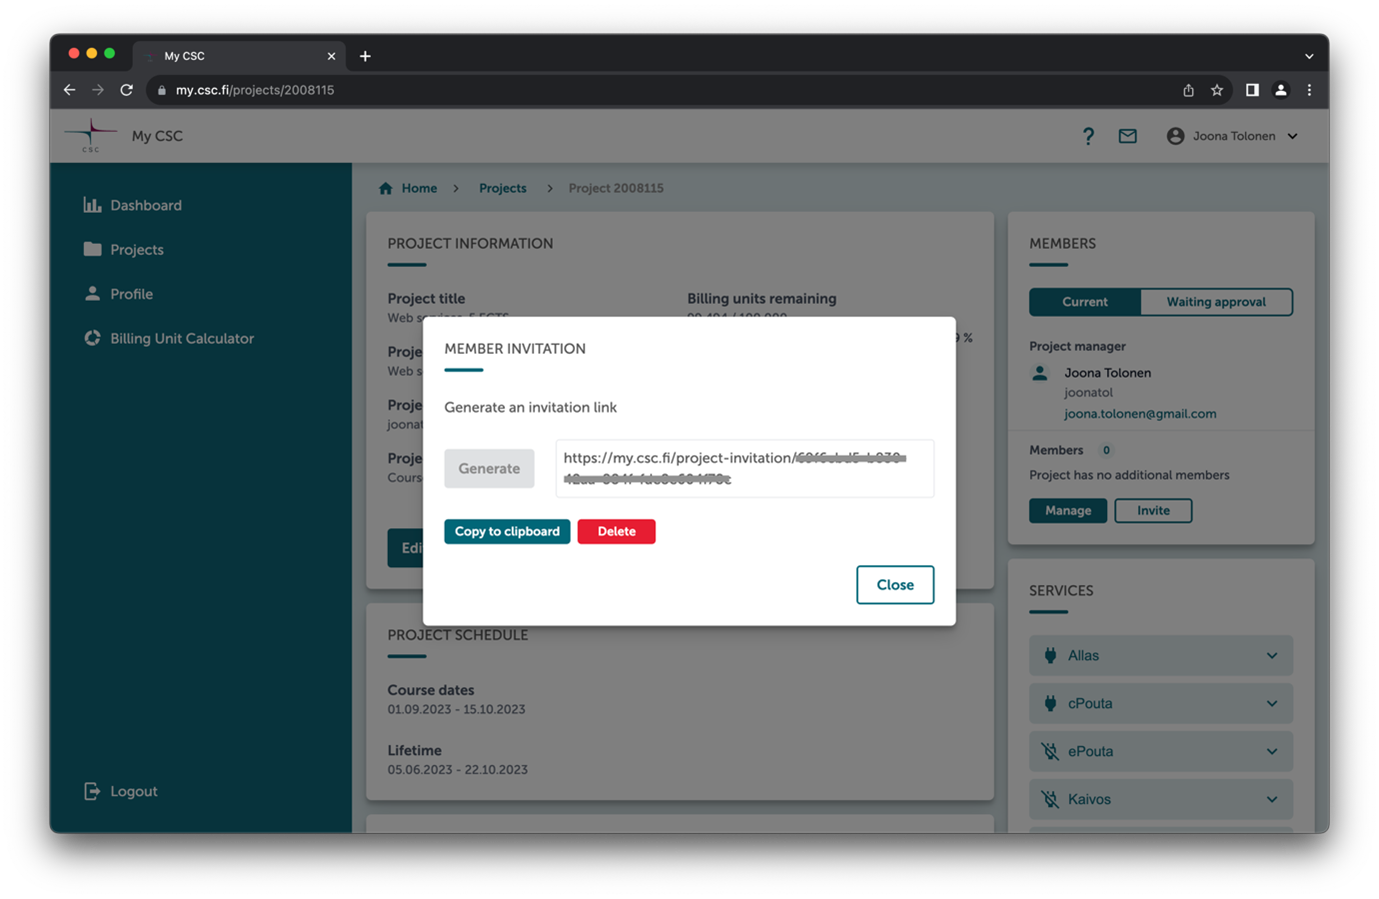Screen dimensions: 1379x899
Task: Open the mail envelope icon in header
Action: [1127, 136]
